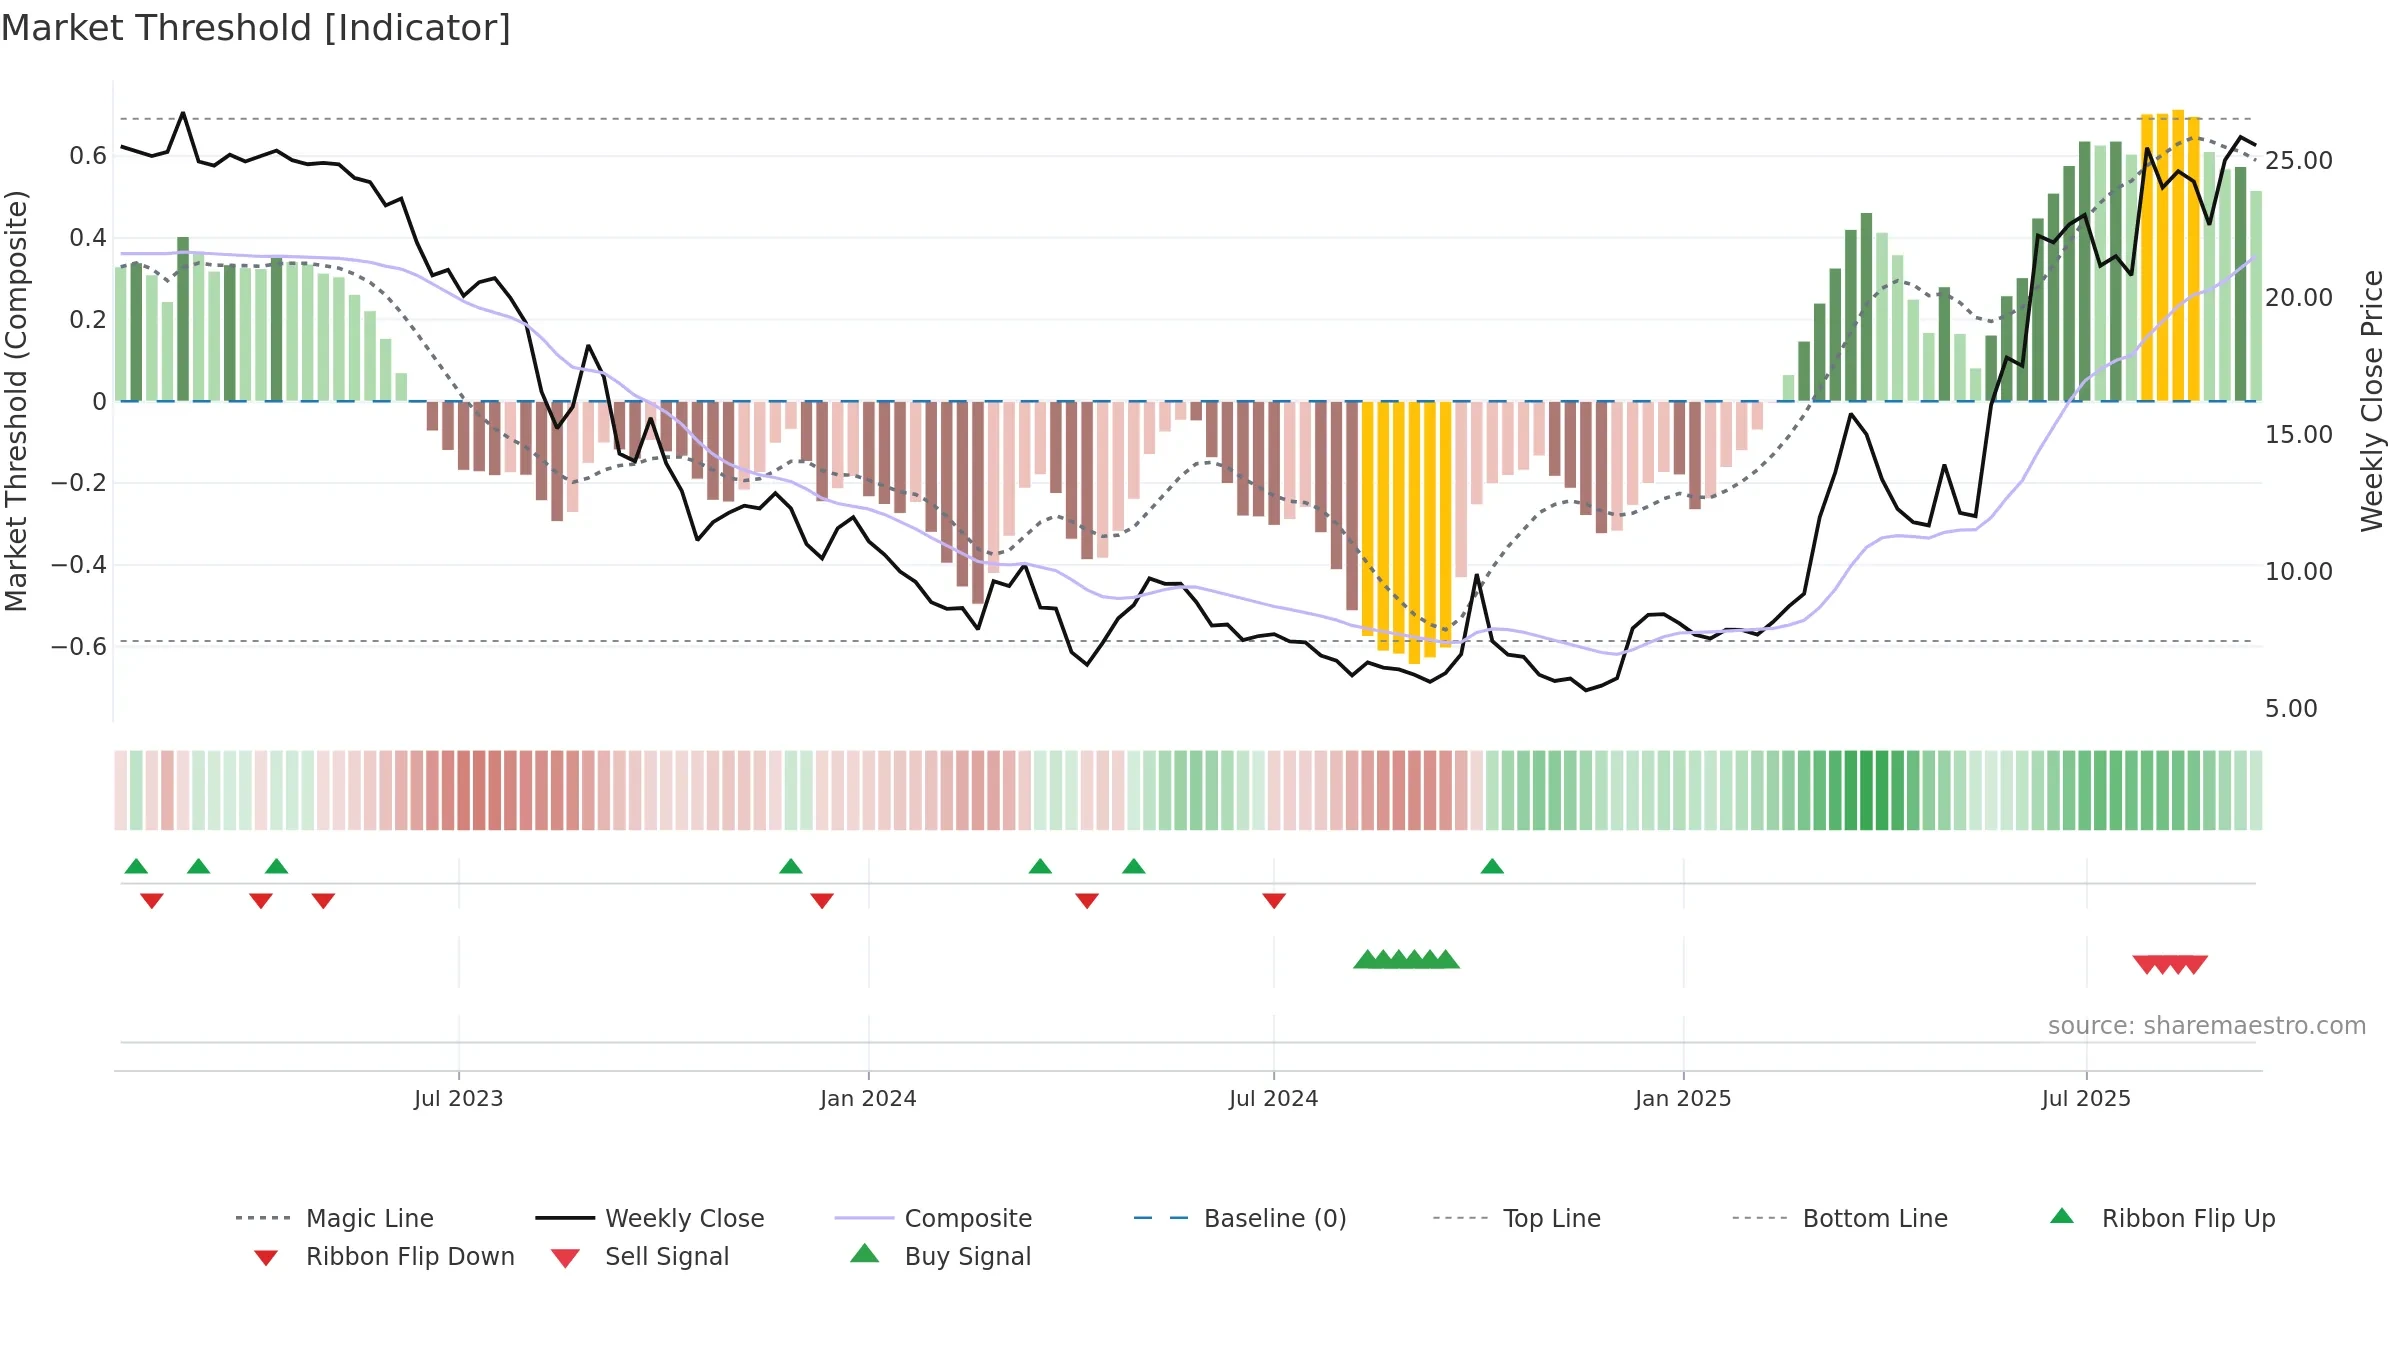Toggle the Top Line legend entry

coord(1517,1218)
